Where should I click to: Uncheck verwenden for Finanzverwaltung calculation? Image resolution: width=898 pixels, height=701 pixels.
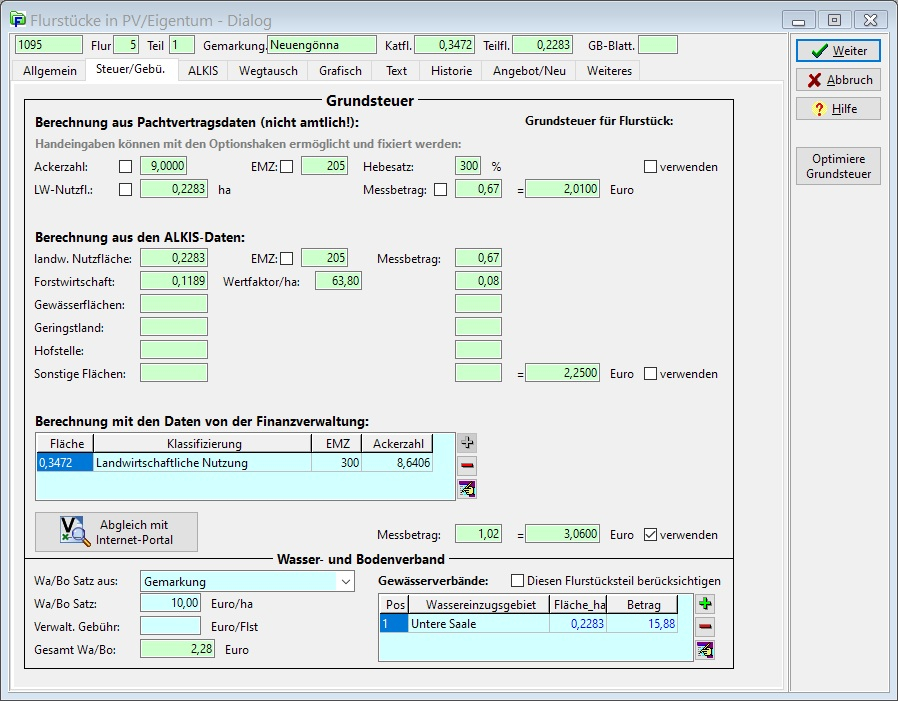pyautogui.click(x=651, y=535)
